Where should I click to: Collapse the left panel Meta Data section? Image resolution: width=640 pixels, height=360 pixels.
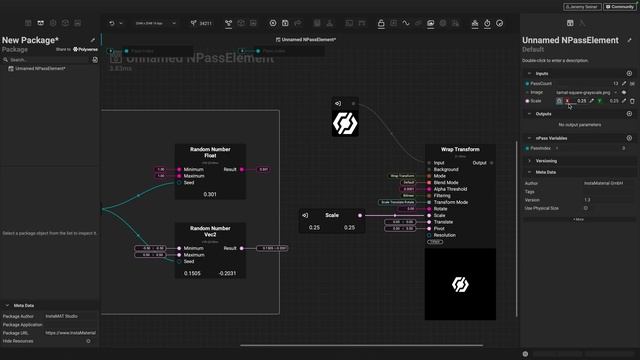[7, 305]
